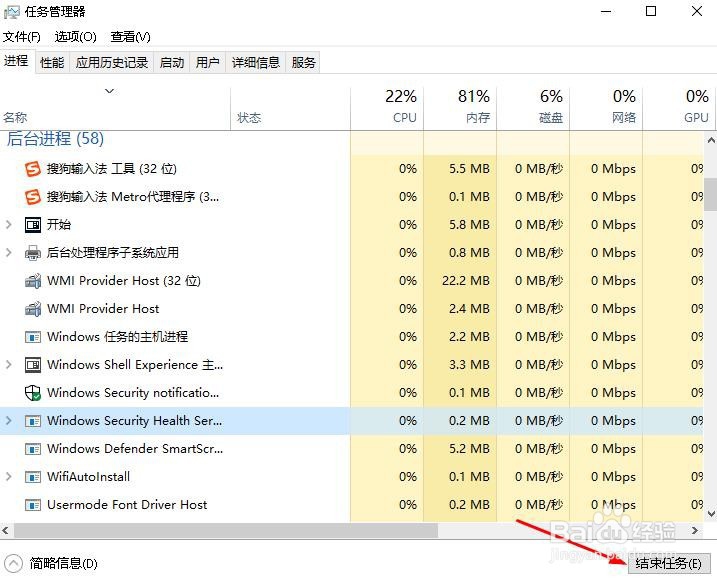Select the 后台进程 (58) group header
The height and width of the screenshot is (579, 717).
coord(55,138)
